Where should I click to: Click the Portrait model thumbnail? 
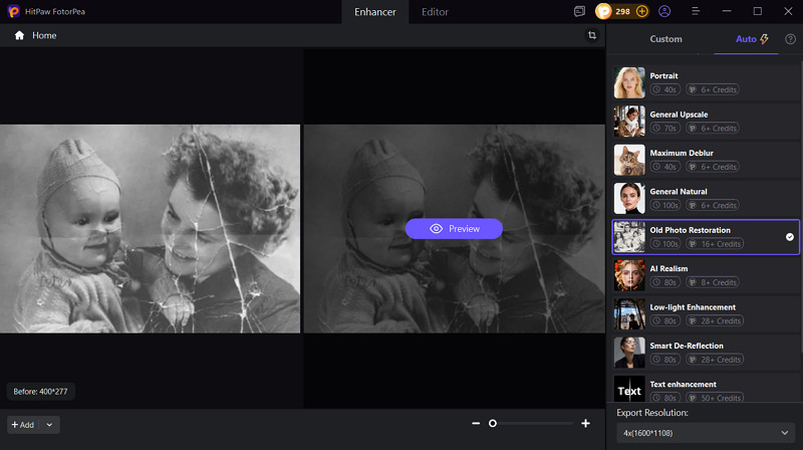pos(629,82)
